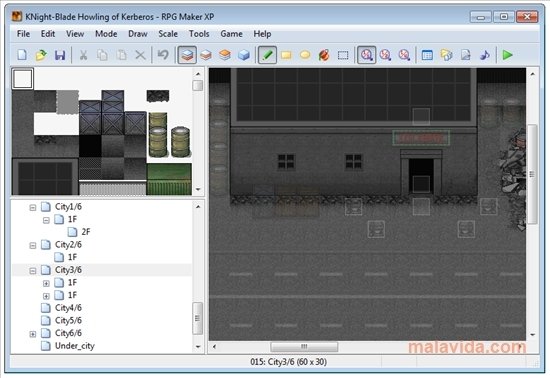This screenshot has width=550, height=378.
Task: Click the Paste toolbar icon
Action: (x=121, y=55)
